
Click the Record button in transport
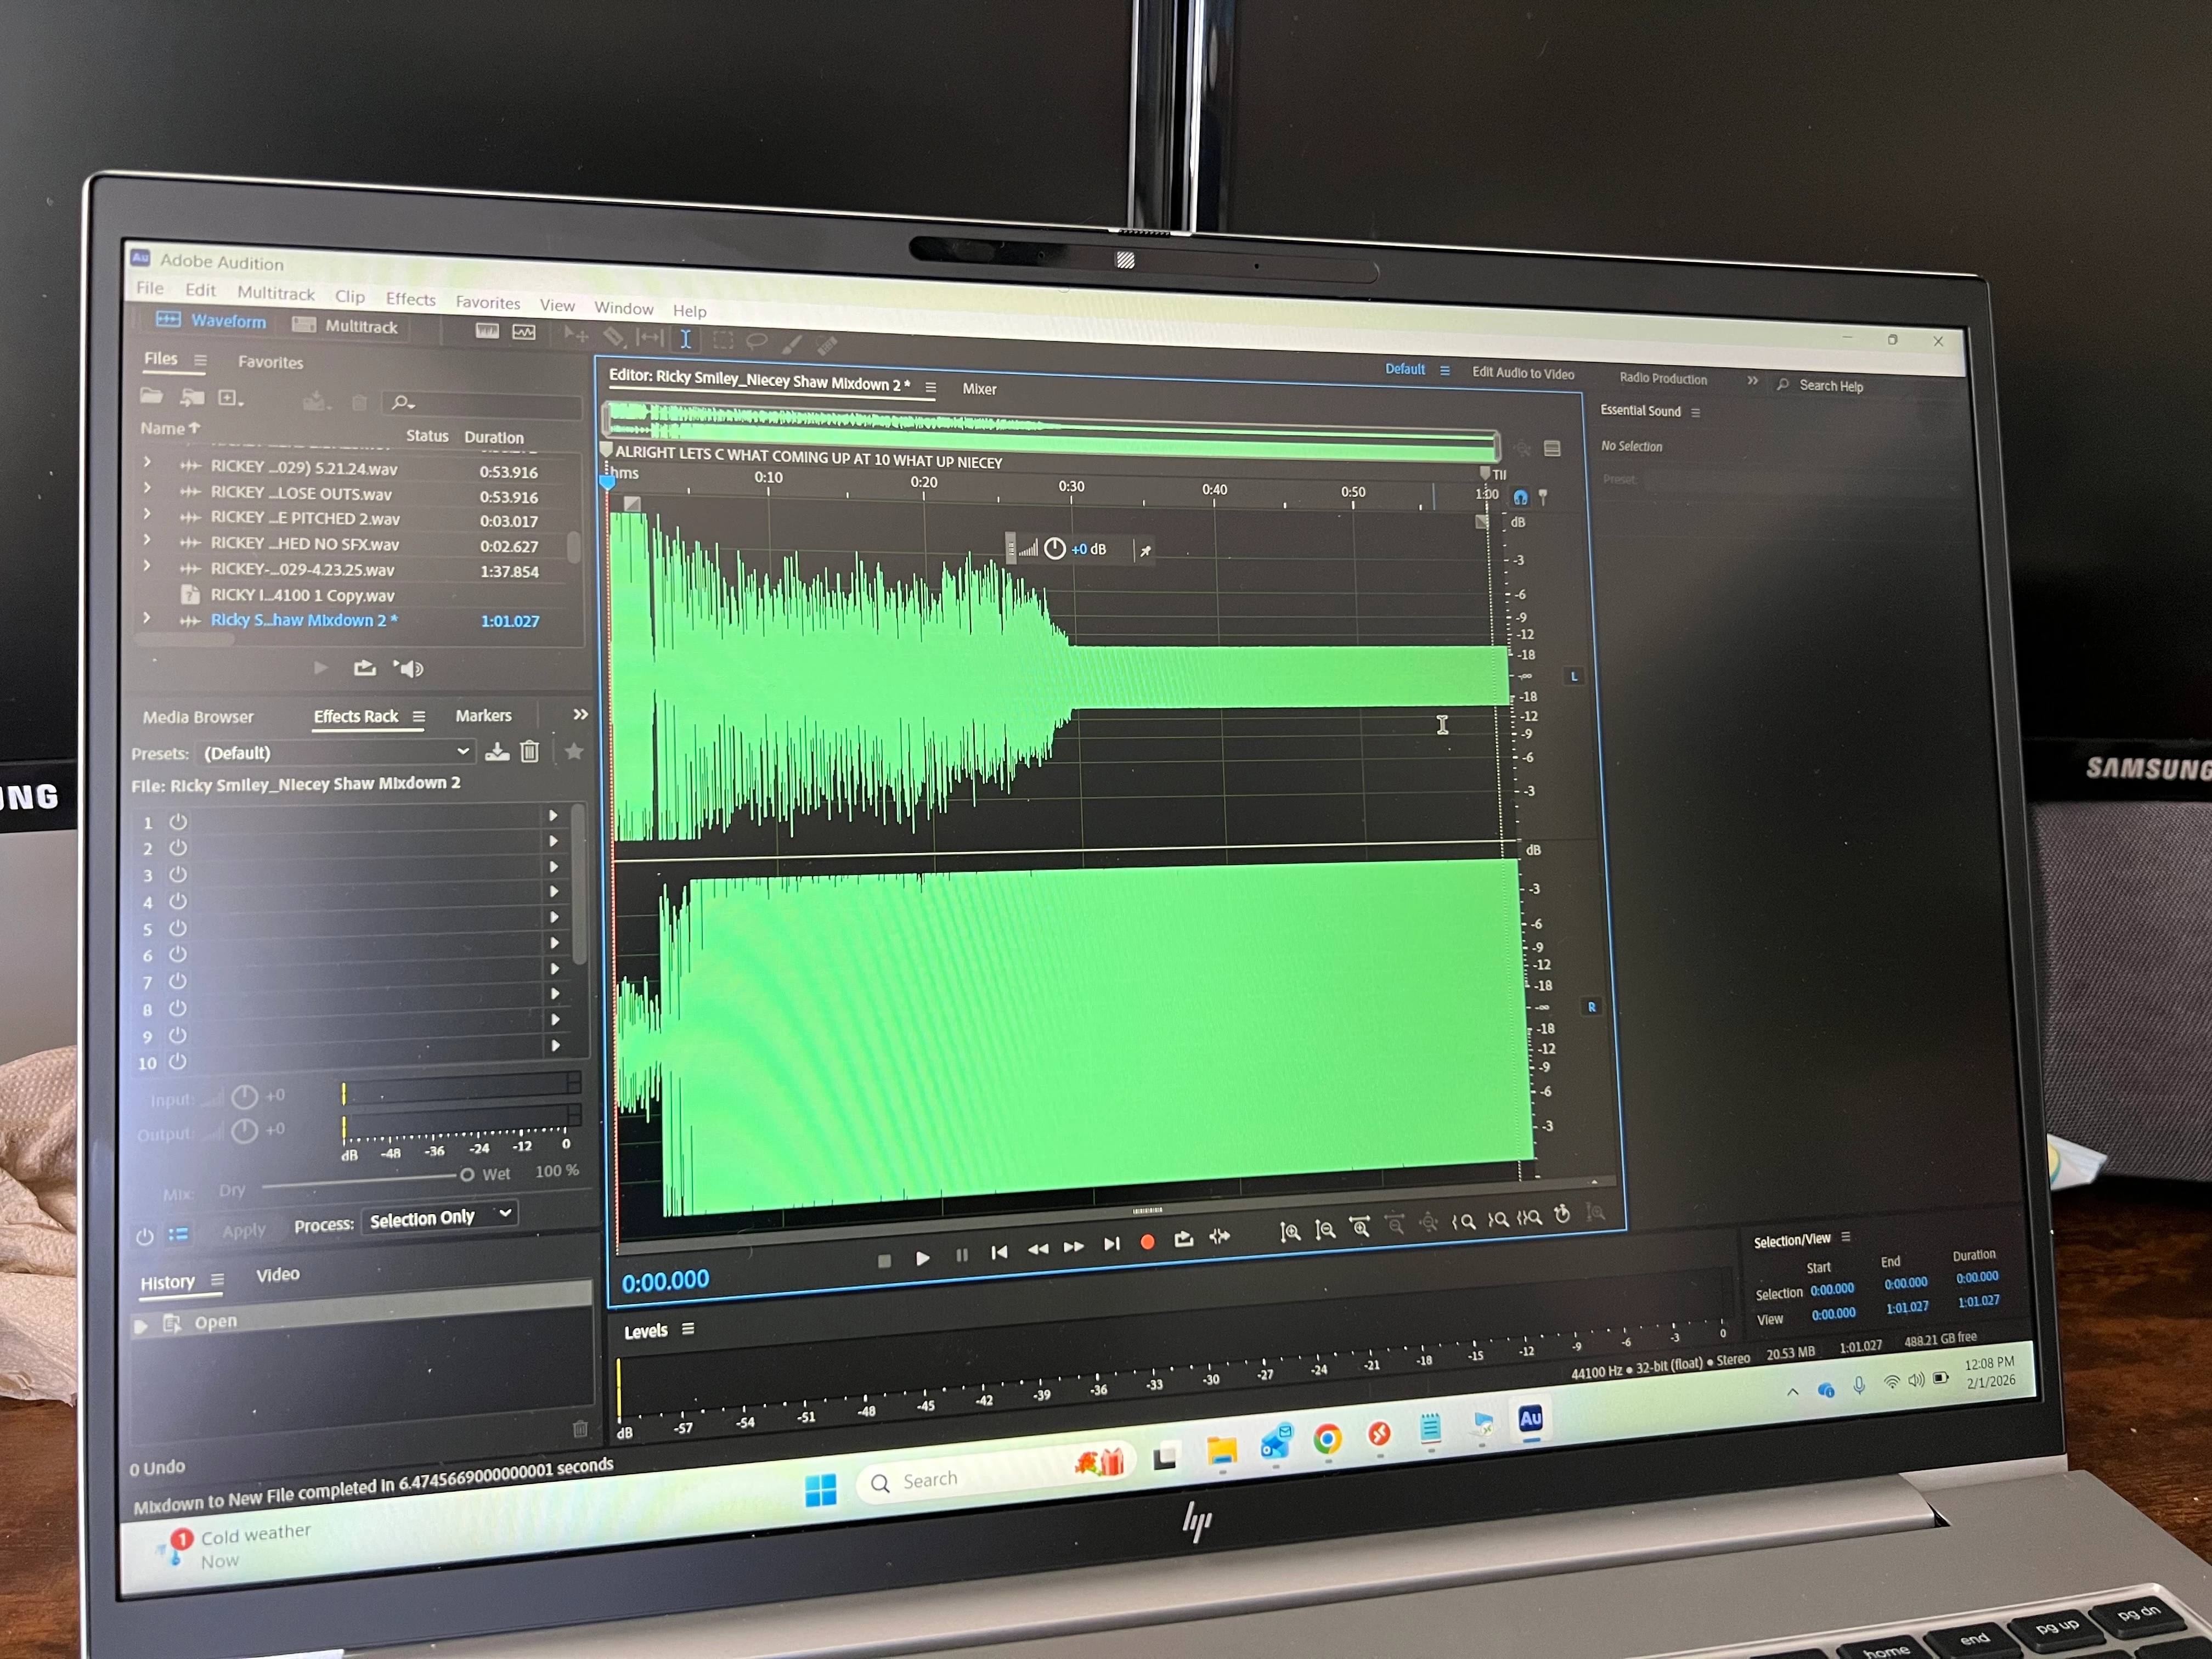pyautogui.click(x=1147, y=1242)
